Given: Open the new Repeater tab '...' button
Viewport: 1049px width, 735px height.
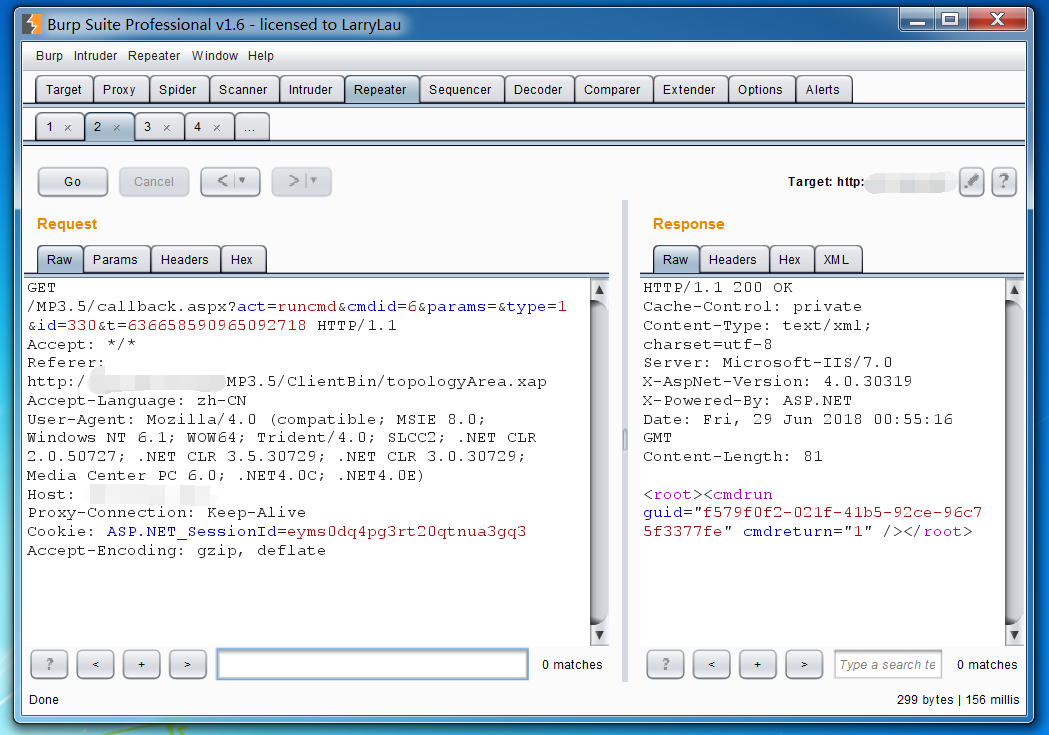Looking at the screenshot, I should point(250,127).
